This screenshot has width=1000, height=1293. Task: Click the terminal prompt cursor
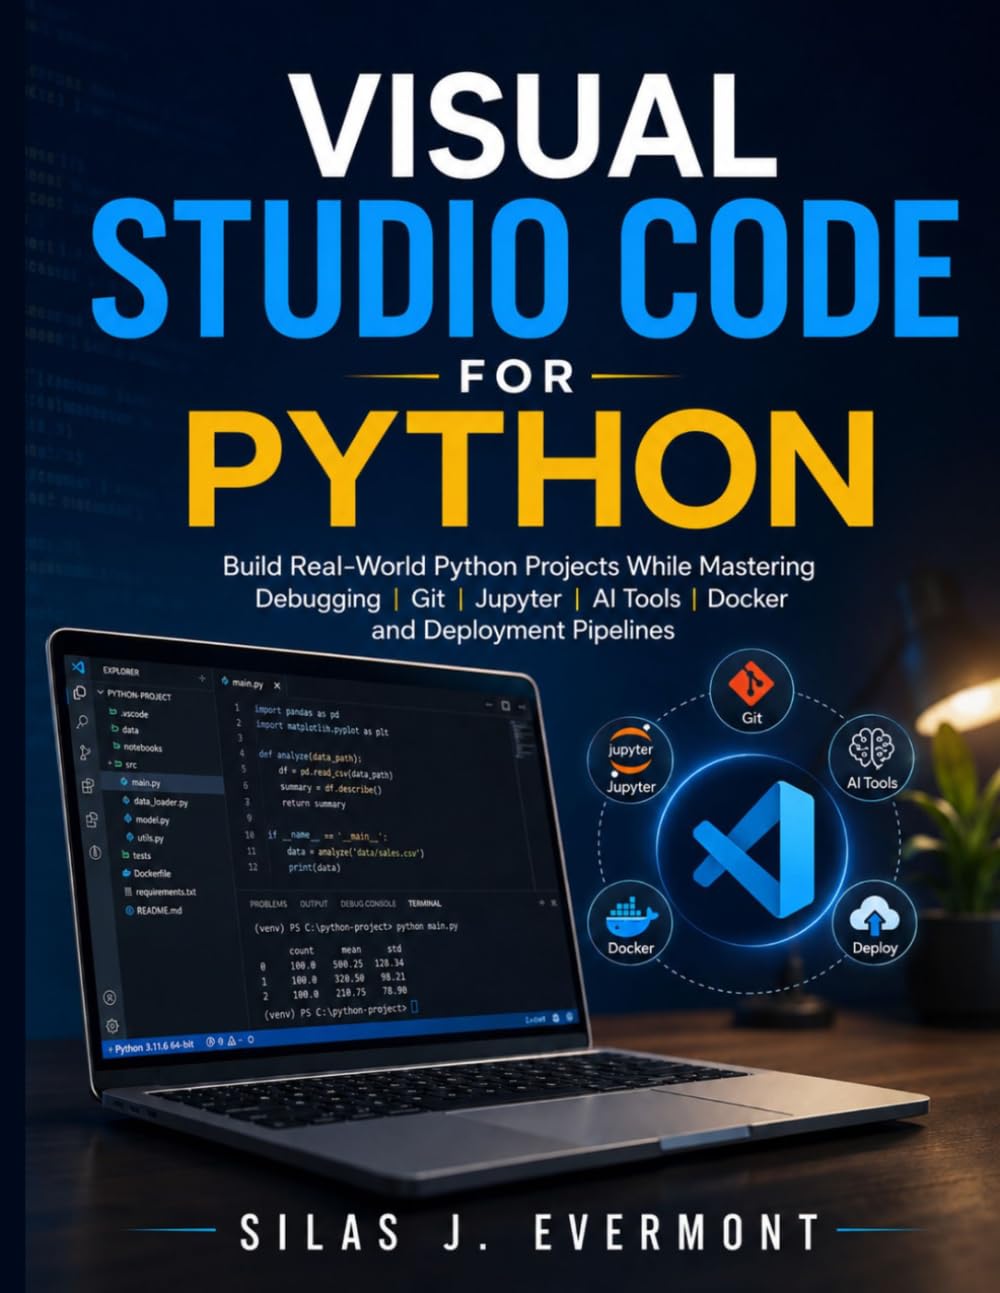415,1007
